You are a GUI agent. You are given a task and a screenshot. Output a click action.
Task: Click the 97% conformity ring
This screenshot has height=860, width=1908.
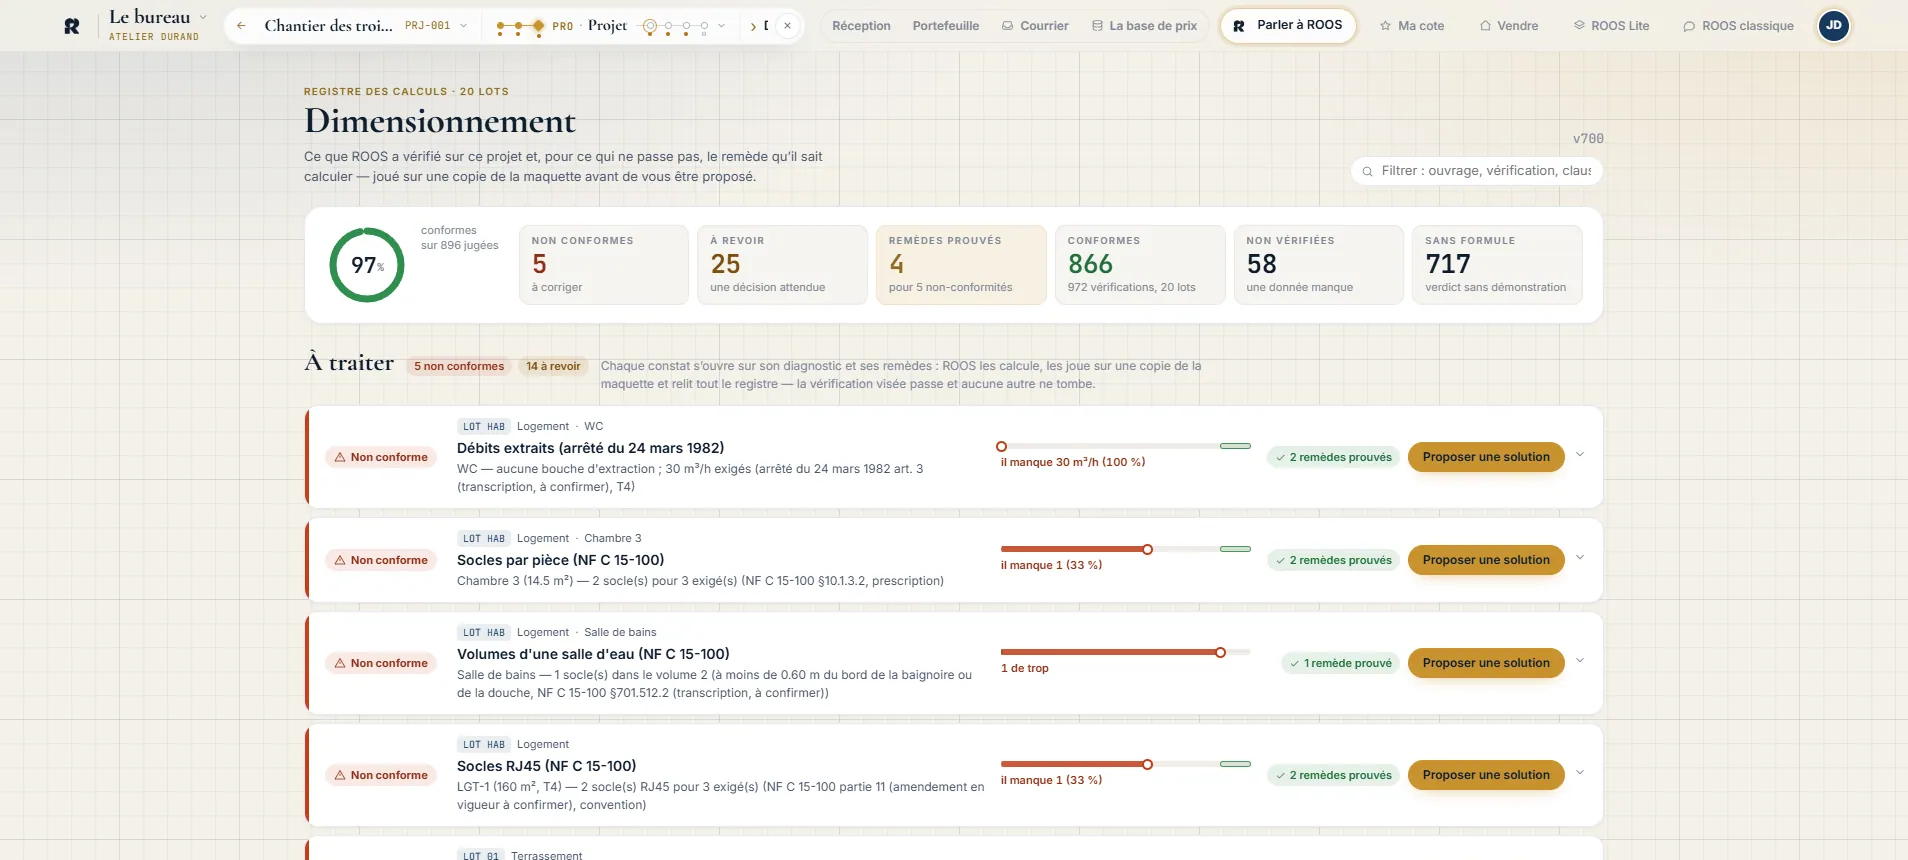(367, 265)
